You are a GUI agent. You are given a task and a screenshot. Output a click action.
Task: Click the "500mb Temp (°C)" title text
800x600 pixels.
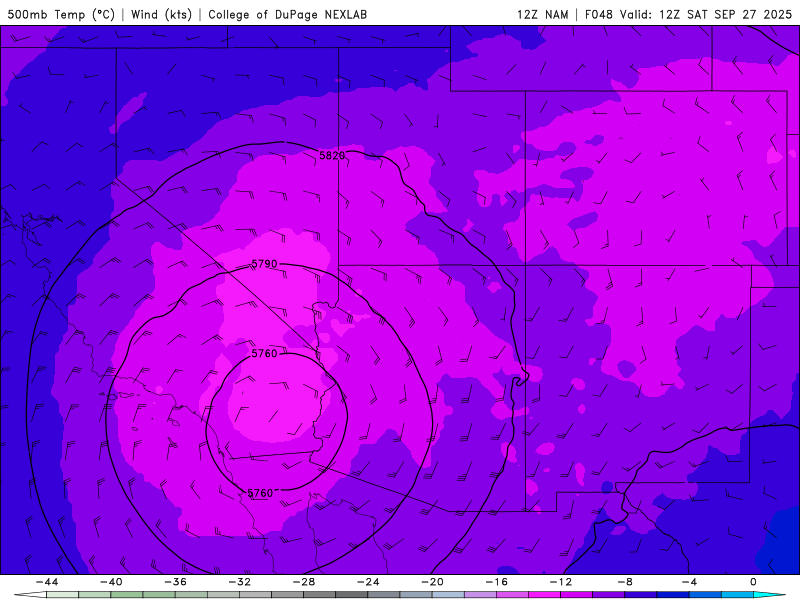click(61, 15)
